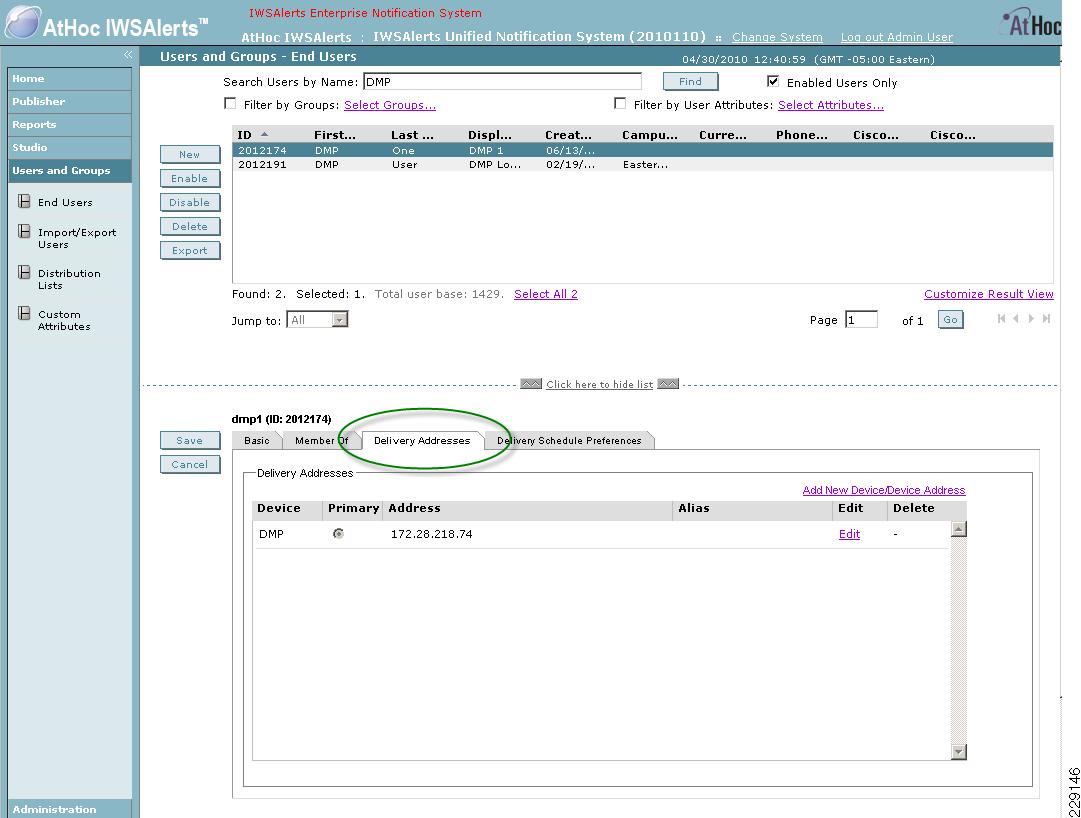Select Primary radio button for DMP device
The image size is (1081, 818).
coord(339,533)
